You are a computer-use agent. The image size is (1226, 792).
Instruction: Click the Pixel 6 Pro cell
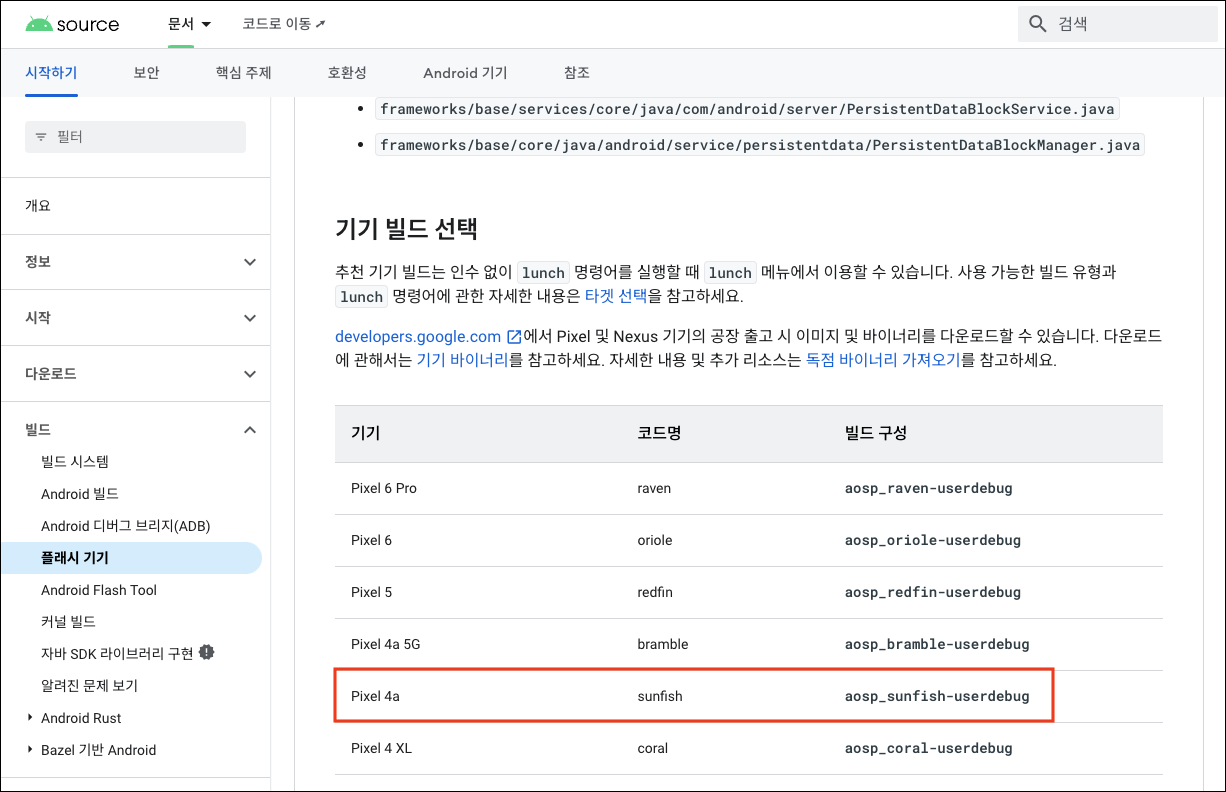(x=384, y=489)
